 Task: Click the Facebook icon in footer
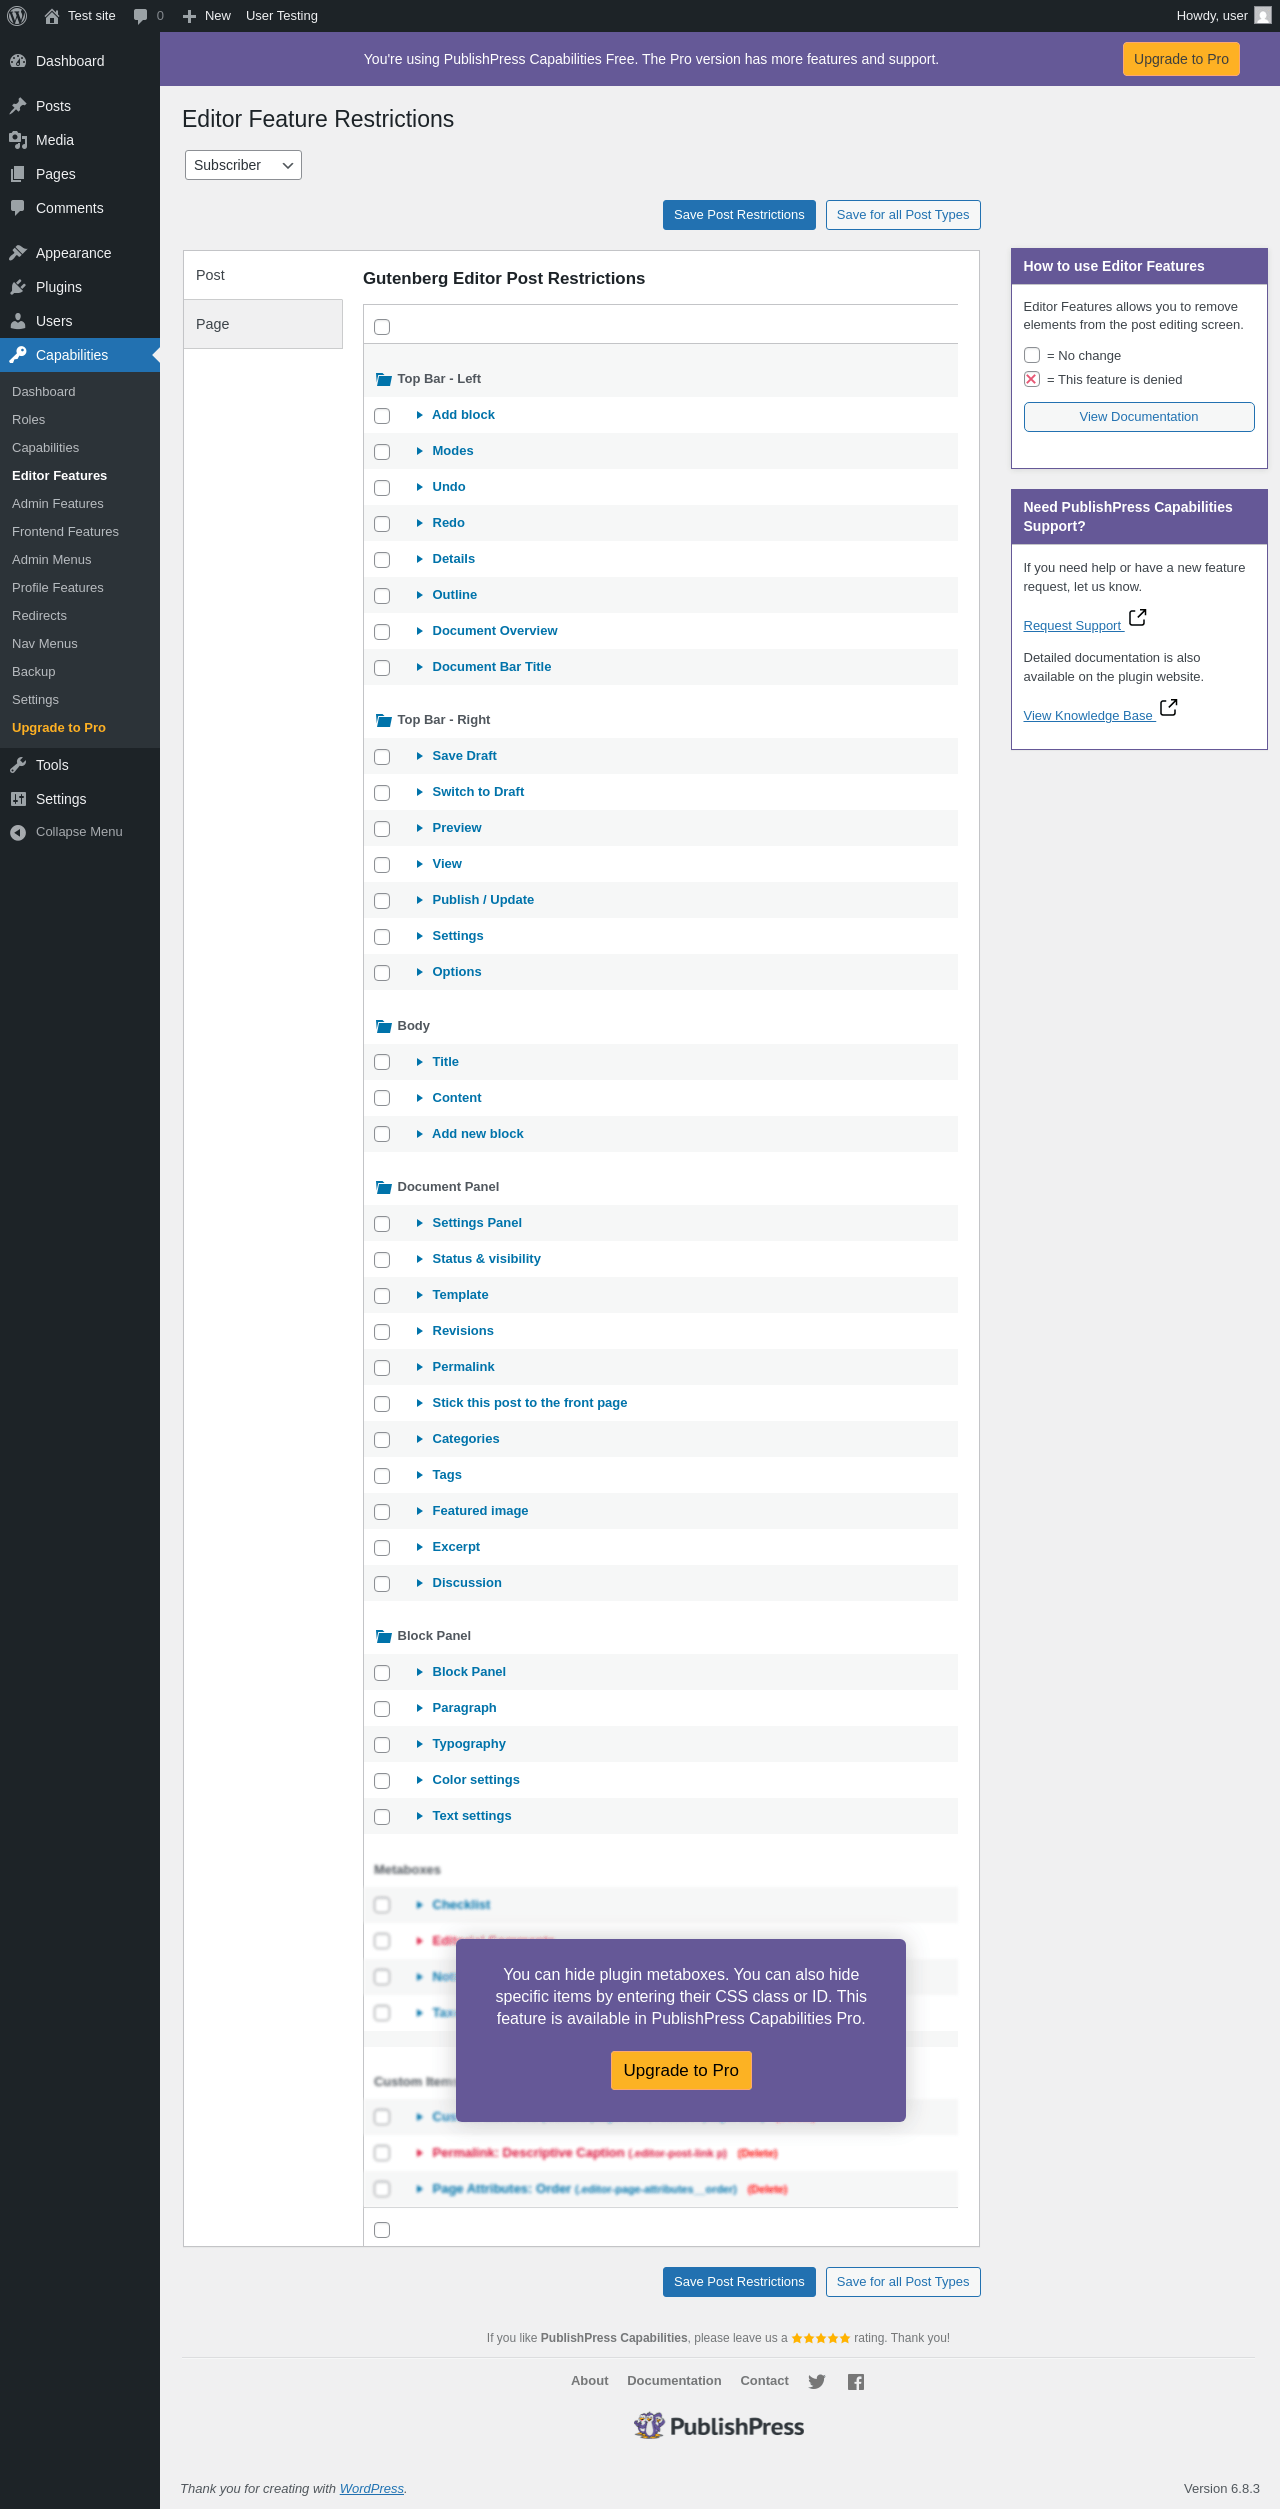click(856, 2382)
